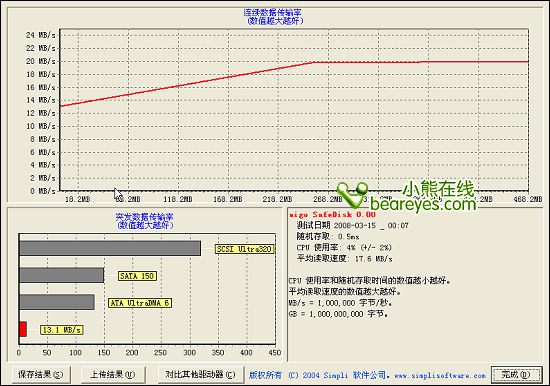
Task: Open the www.simplisoftware.com link
Action: (x=440, y=375)
